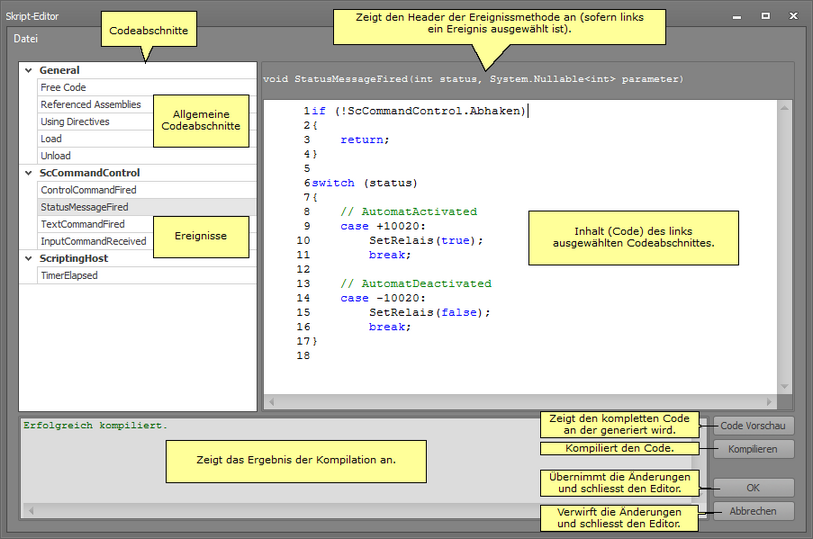
Task: Click the 'Erfolgreich kompiliert.' output message
Action: point(95,425)
